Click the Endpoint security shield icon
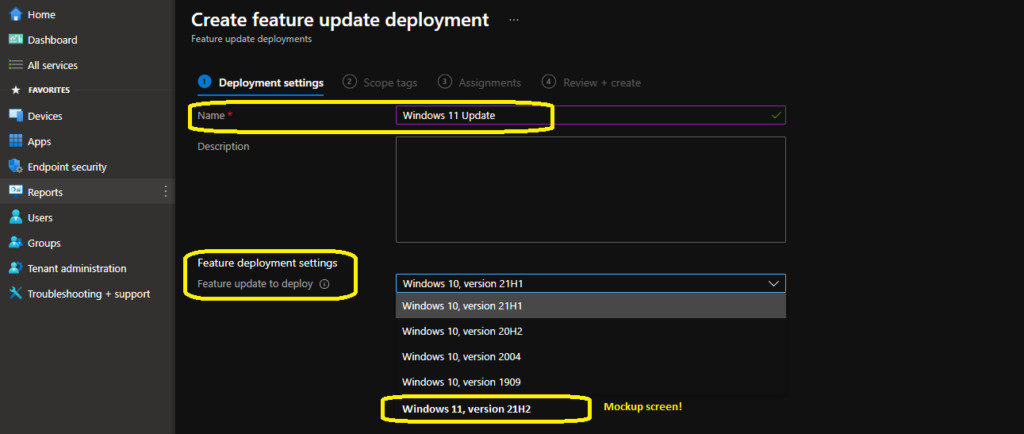Image resolution: width=1024 pixels, height=434 pixels. pos(16,166)
